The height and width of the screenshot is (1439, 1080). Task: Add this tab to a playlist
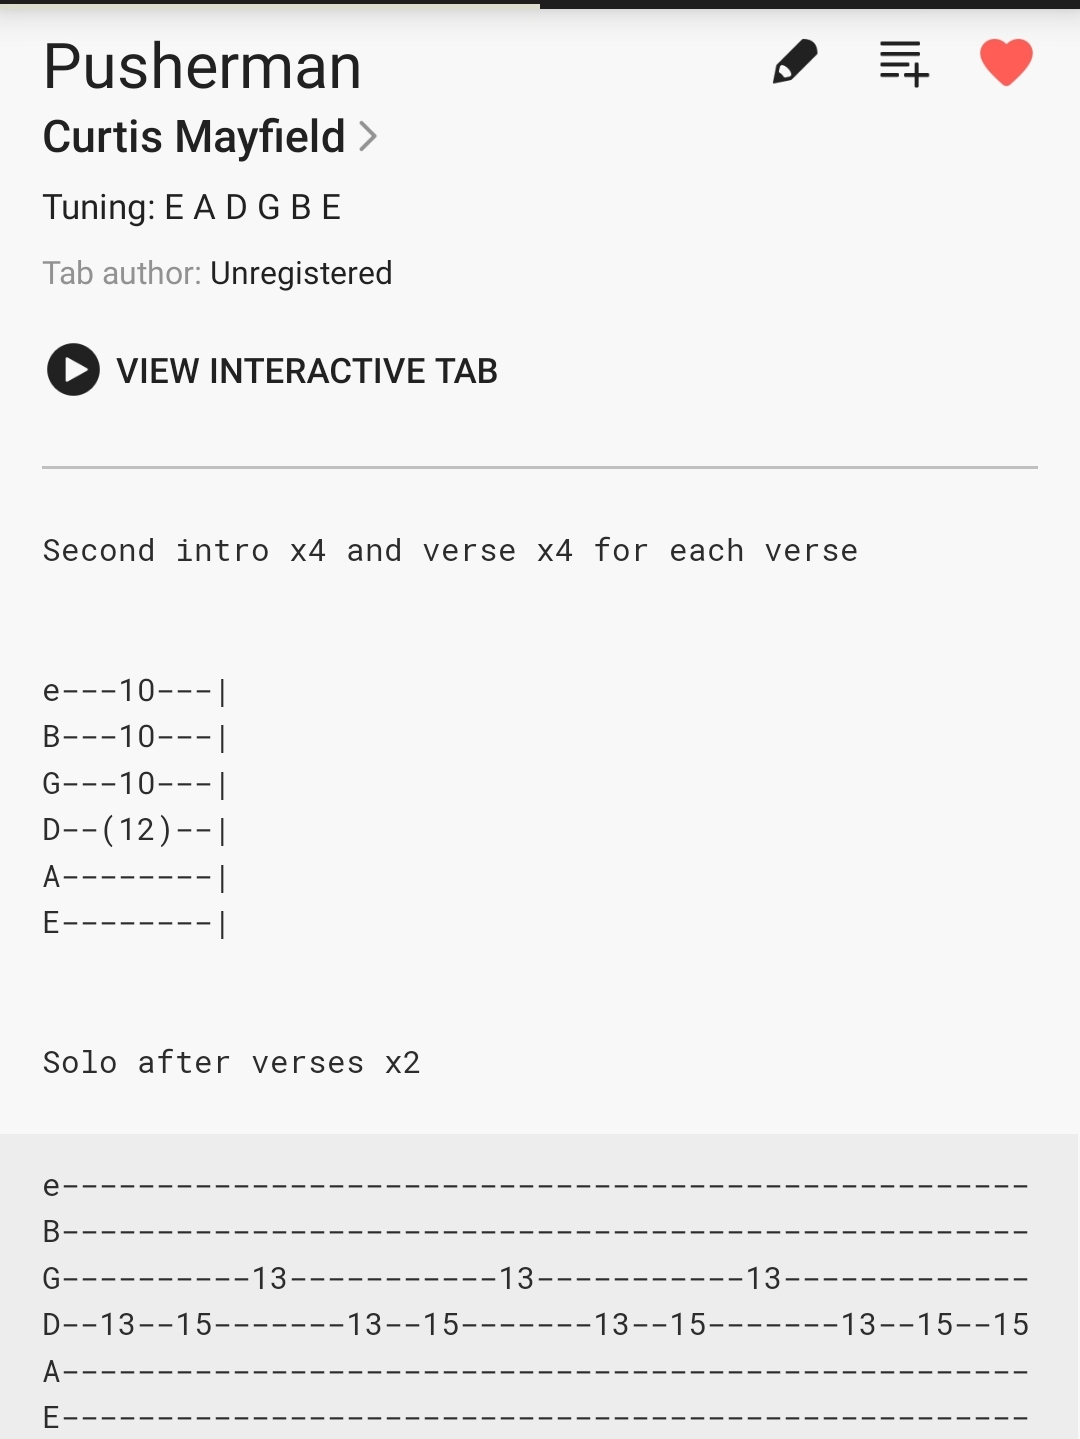pyautogui.click(x=904, y=63)
